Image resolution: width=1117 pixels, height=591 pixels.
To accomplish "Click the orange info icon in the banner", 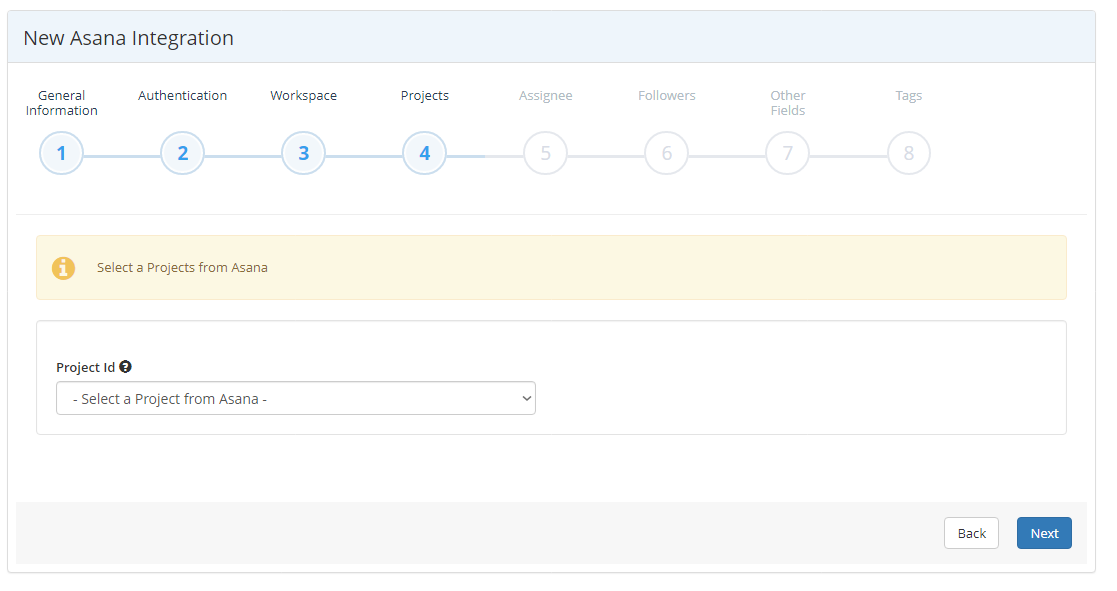I will [x=63, y=267].
